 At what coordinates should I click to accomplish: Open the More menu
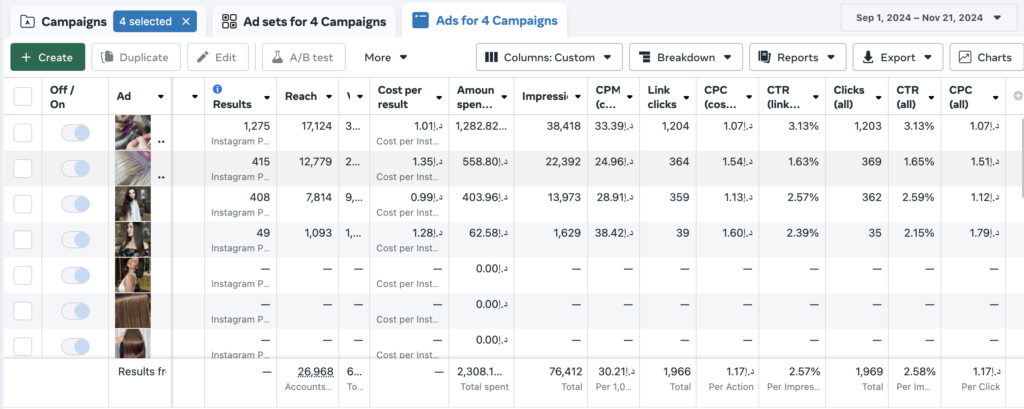[x=386, y=57]
